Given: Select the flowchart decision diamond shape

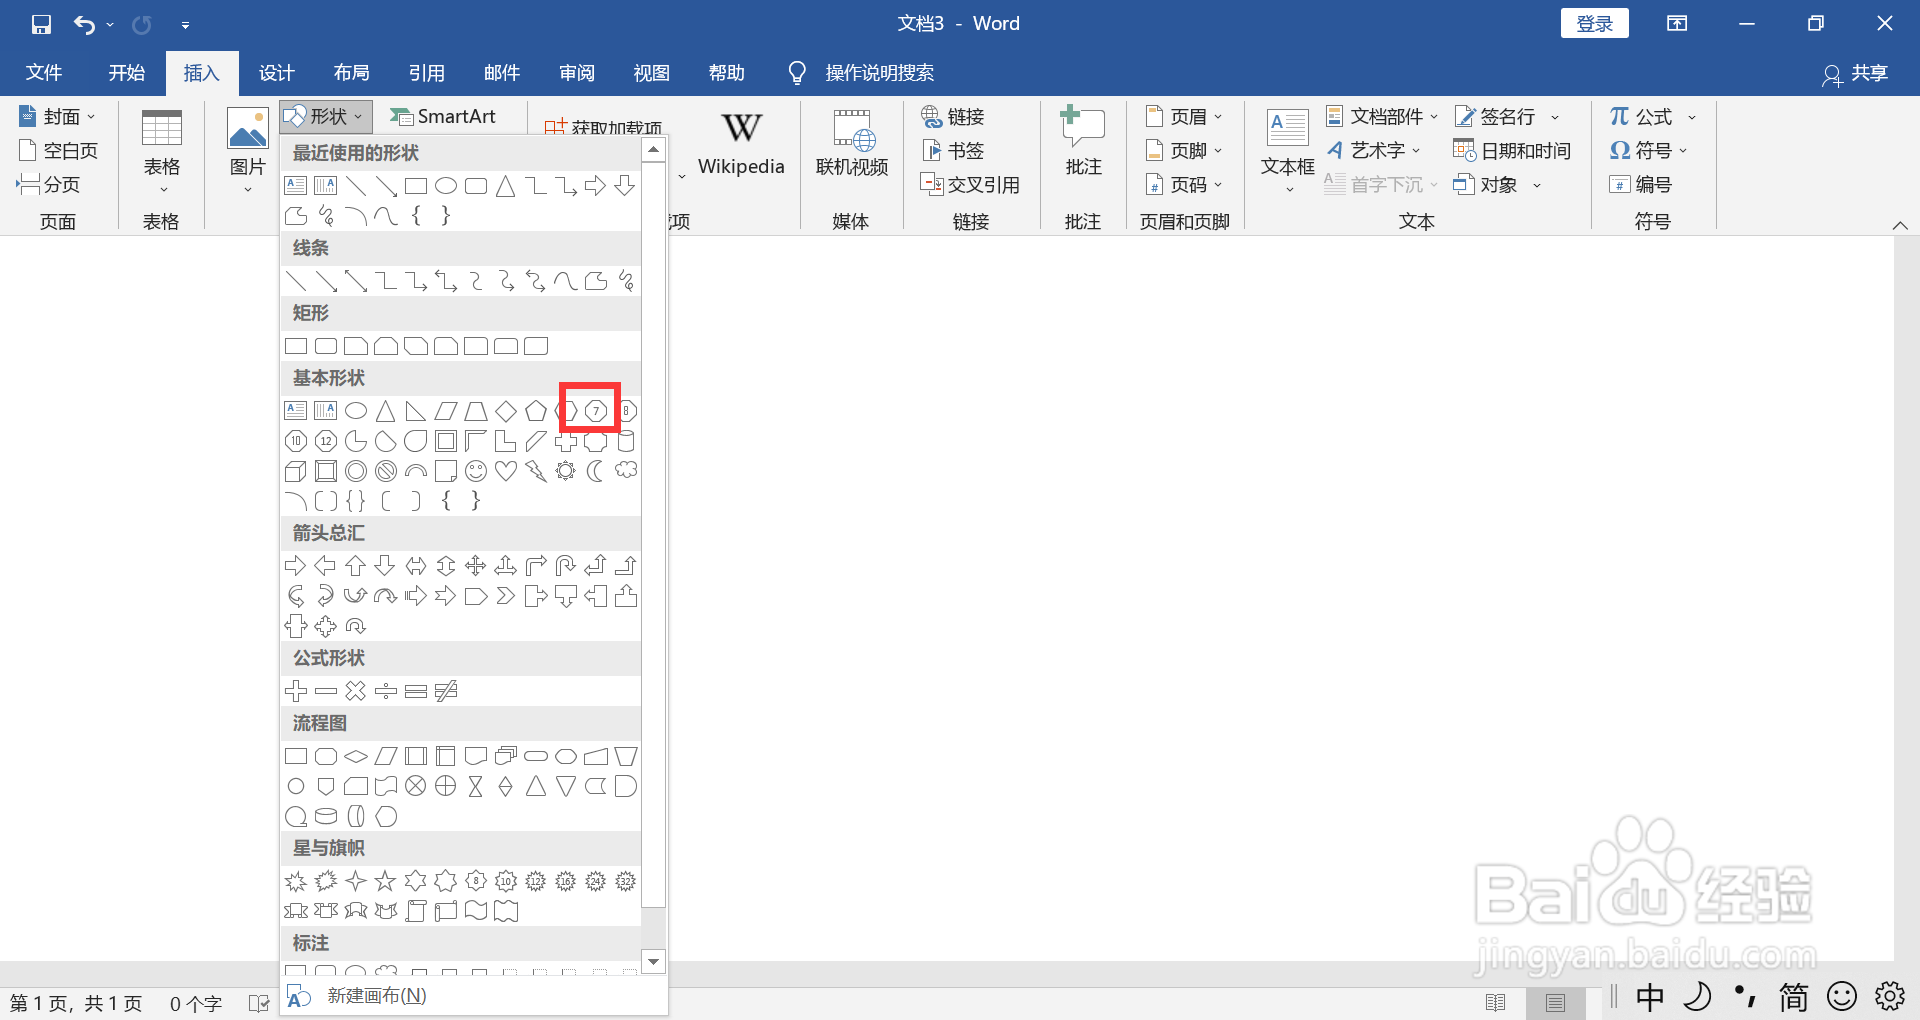Looking at the screenshot, I should tap(356, 756).
